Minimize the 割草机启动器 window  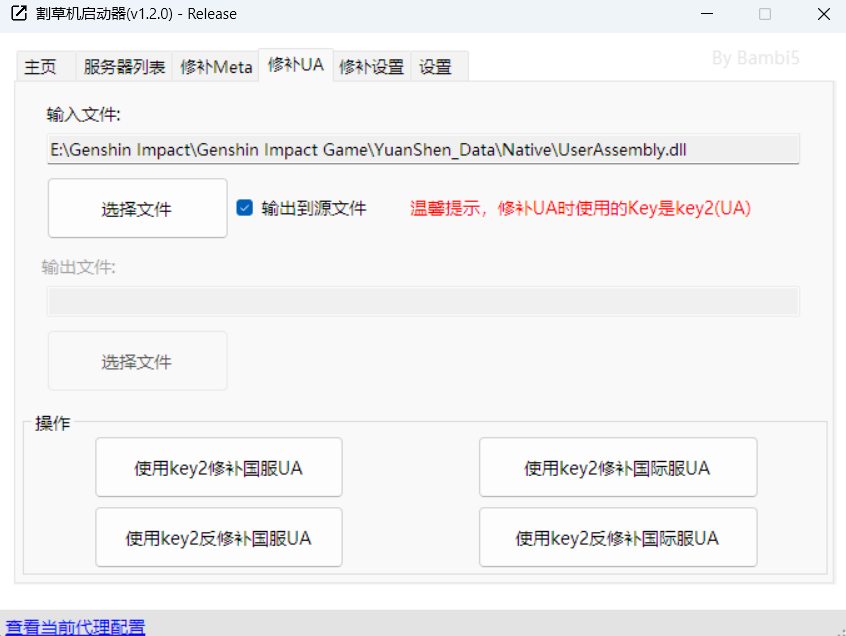707,14
